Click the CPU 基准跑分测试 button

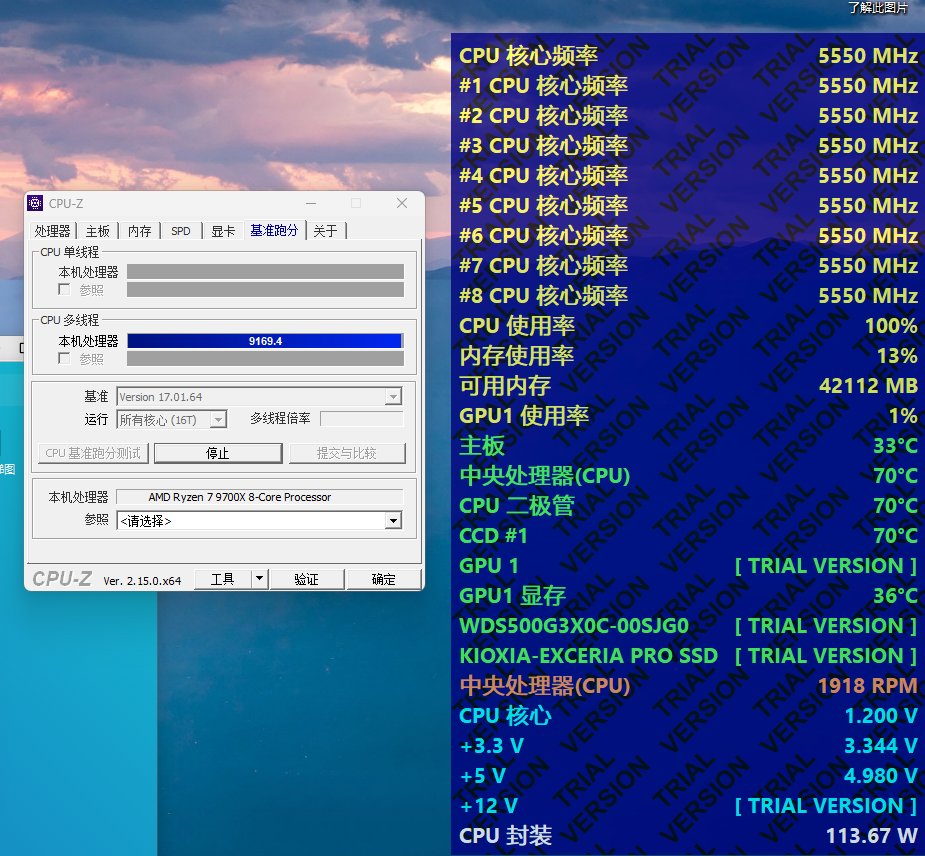93,453
